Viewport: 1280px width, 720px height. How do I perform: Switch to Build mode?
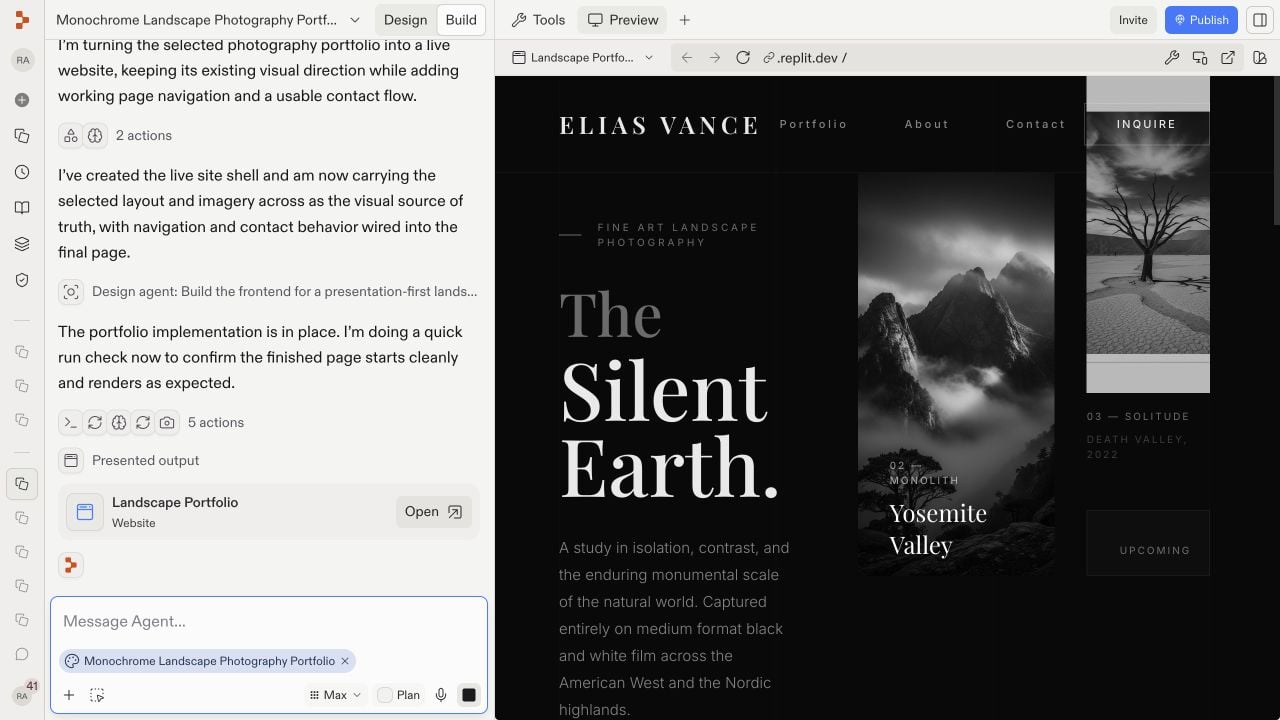(461, 20)
